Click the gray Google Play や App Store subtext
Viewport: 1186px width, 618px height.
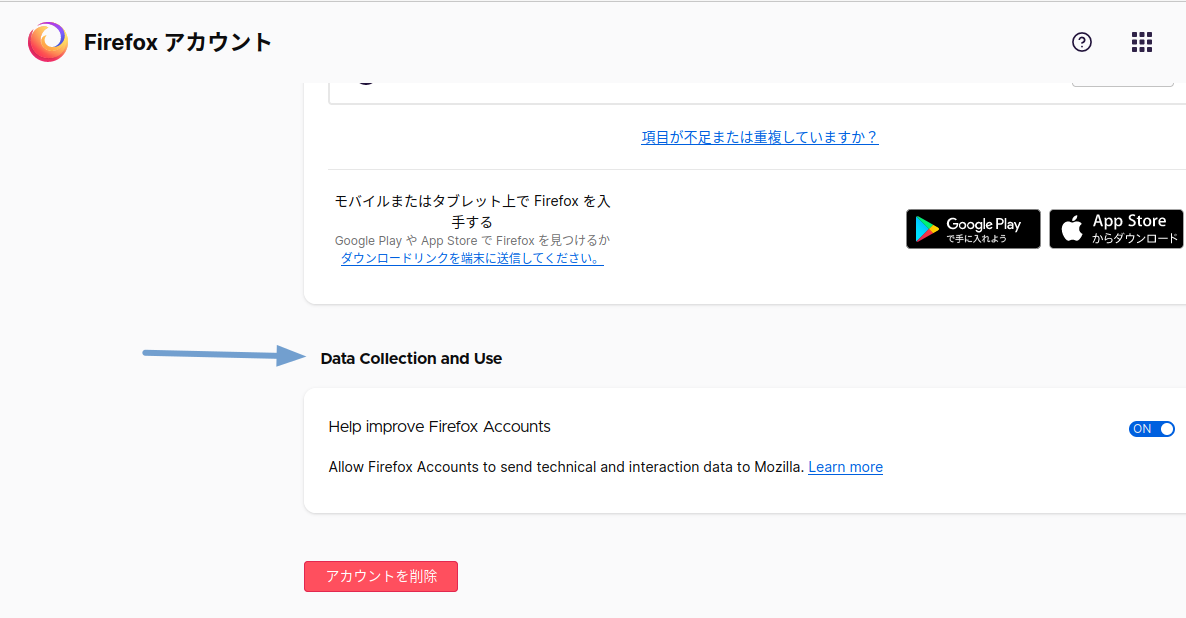[472, 241]
